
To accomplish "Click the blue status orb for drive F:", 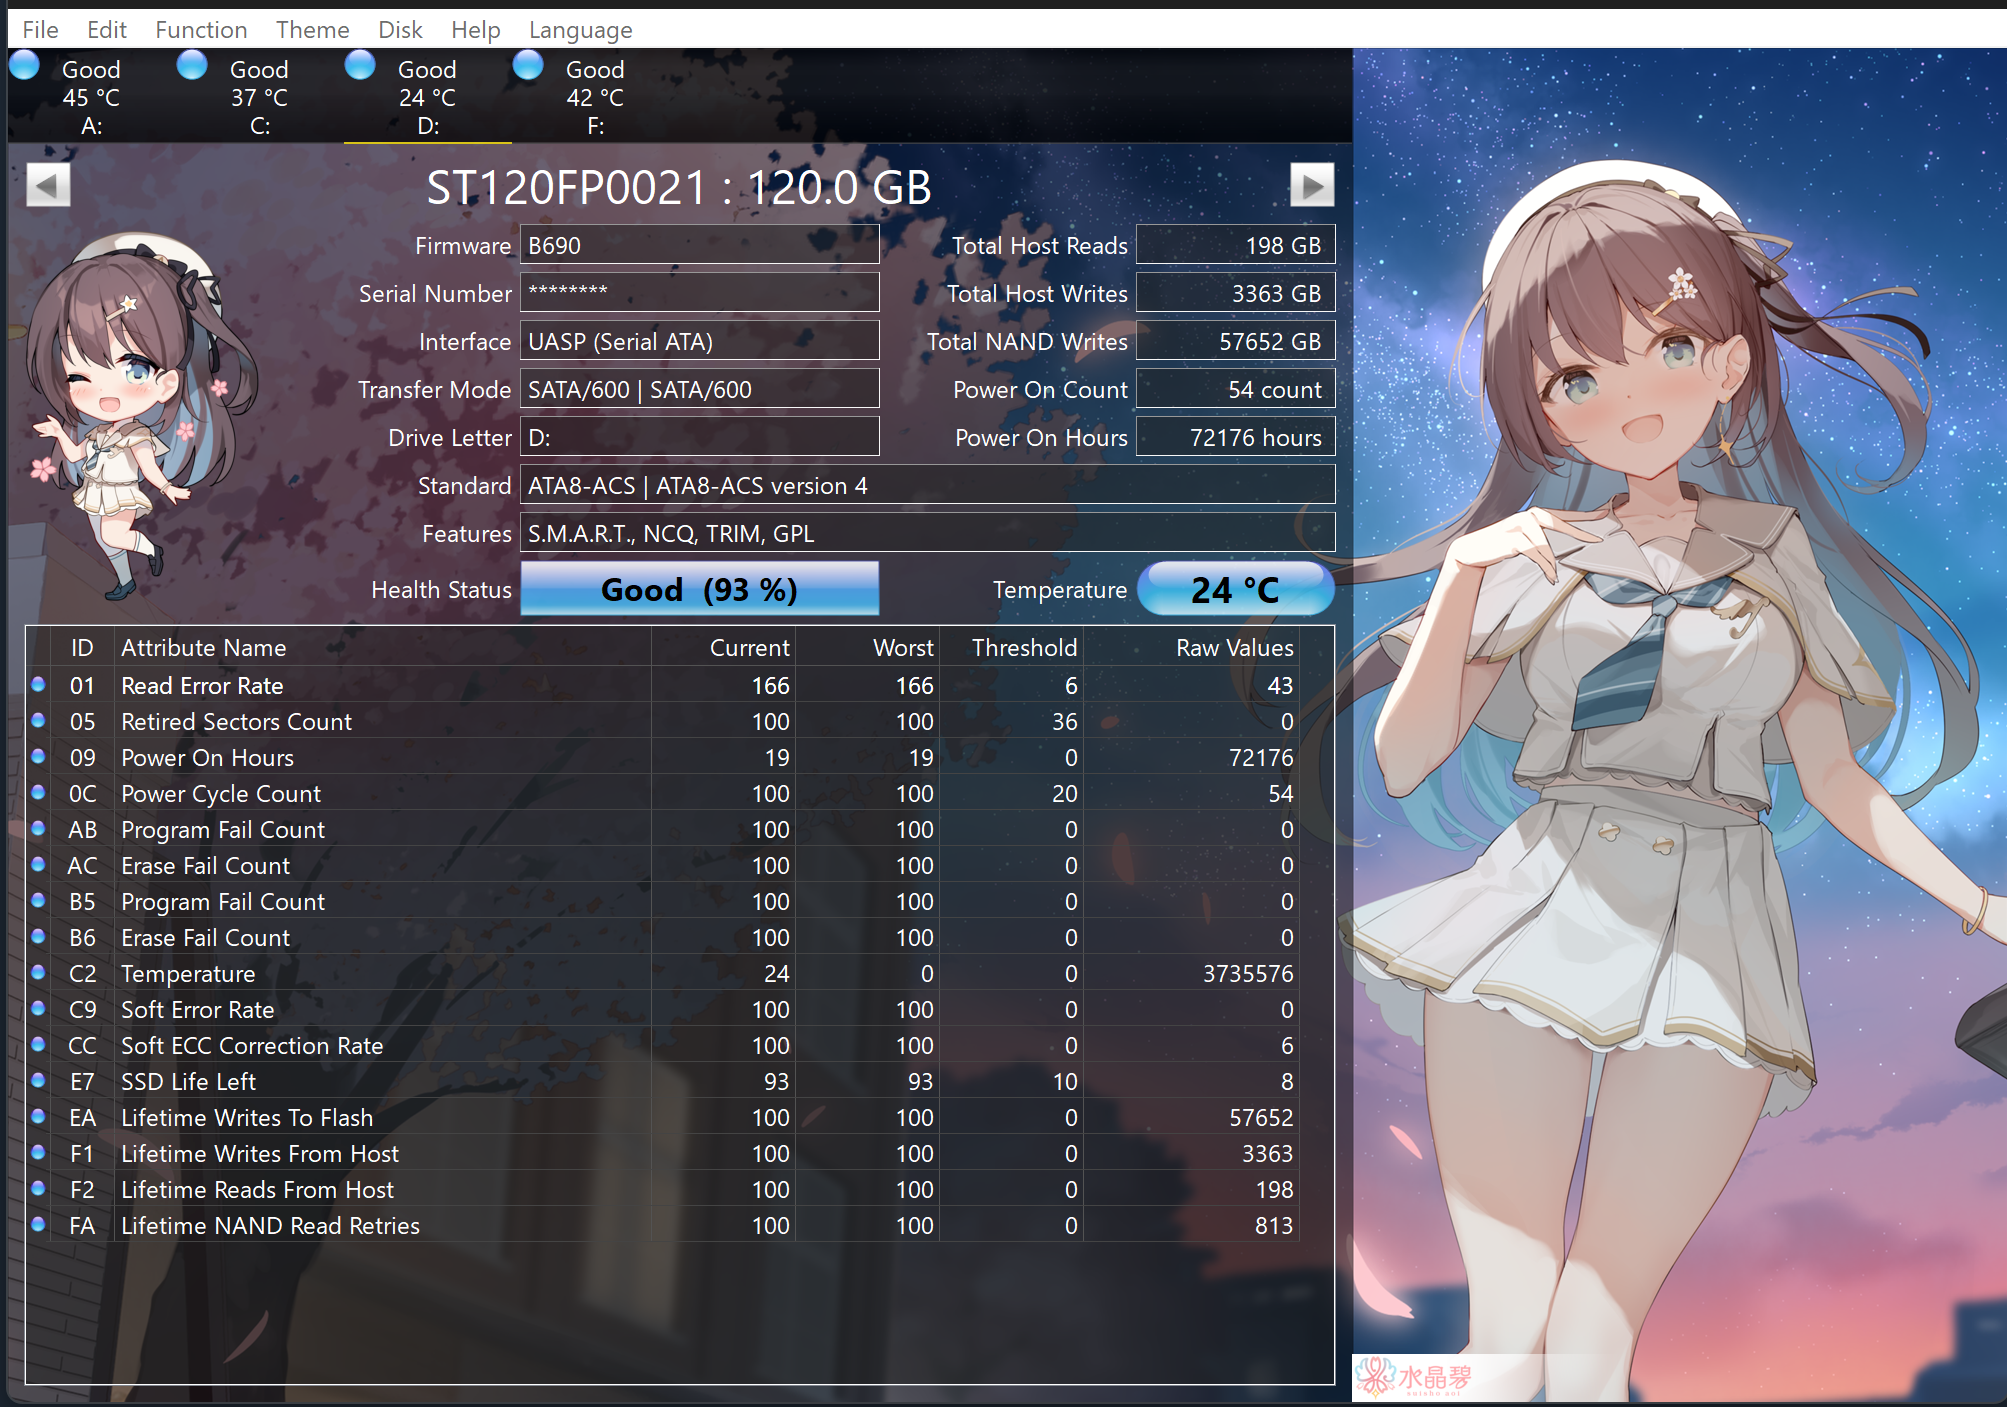I will tap(528, 66).
